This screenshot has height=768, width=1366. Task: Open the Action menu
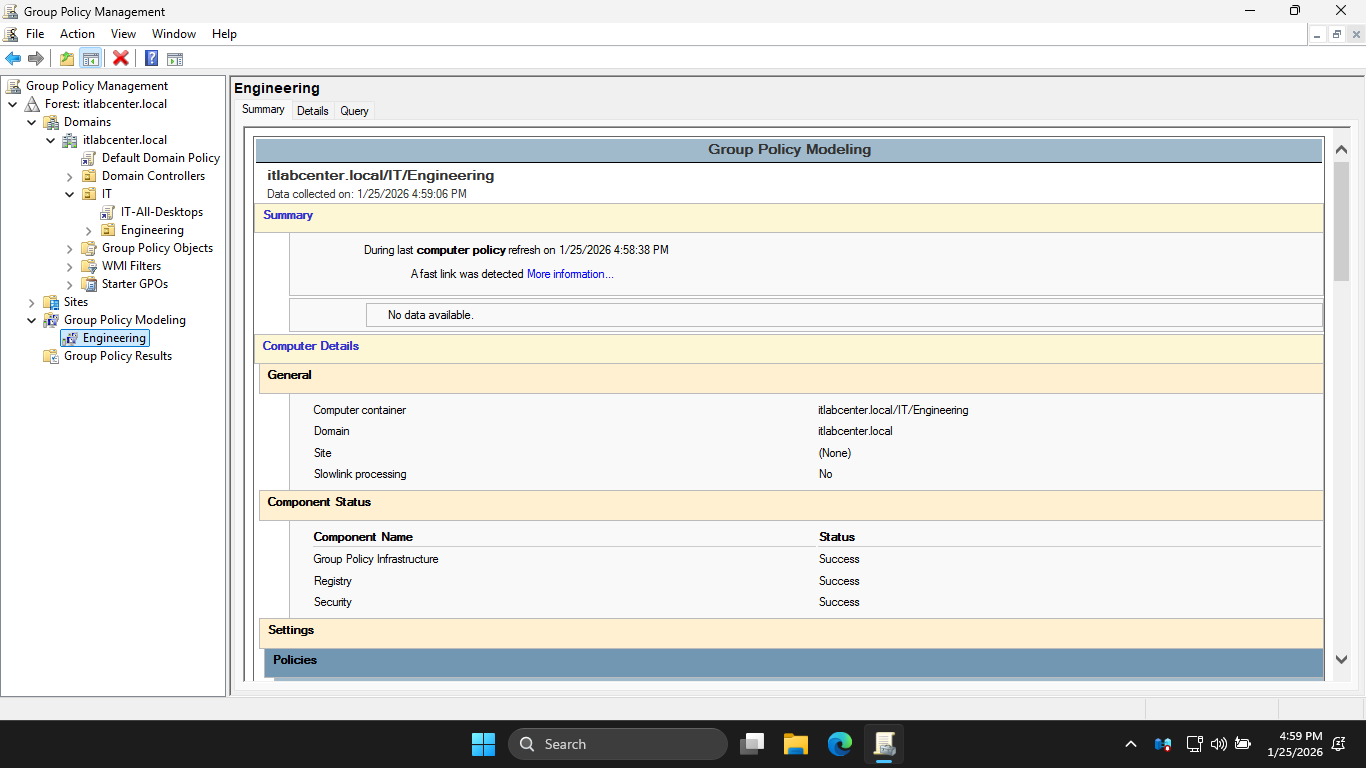[x=77, y=34]
